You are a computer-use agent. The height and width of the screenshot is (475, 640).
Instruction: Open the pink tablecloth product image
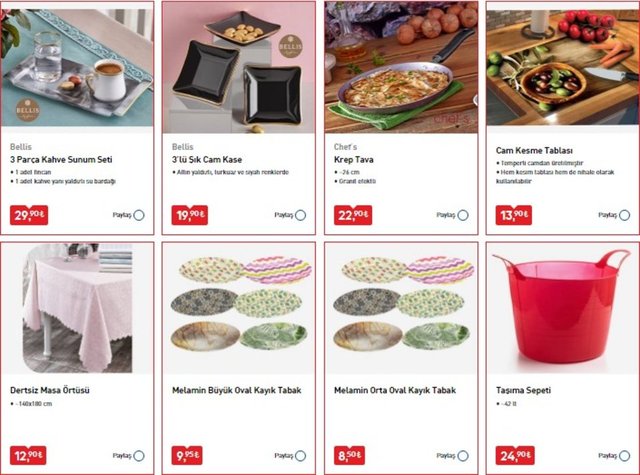77,308
